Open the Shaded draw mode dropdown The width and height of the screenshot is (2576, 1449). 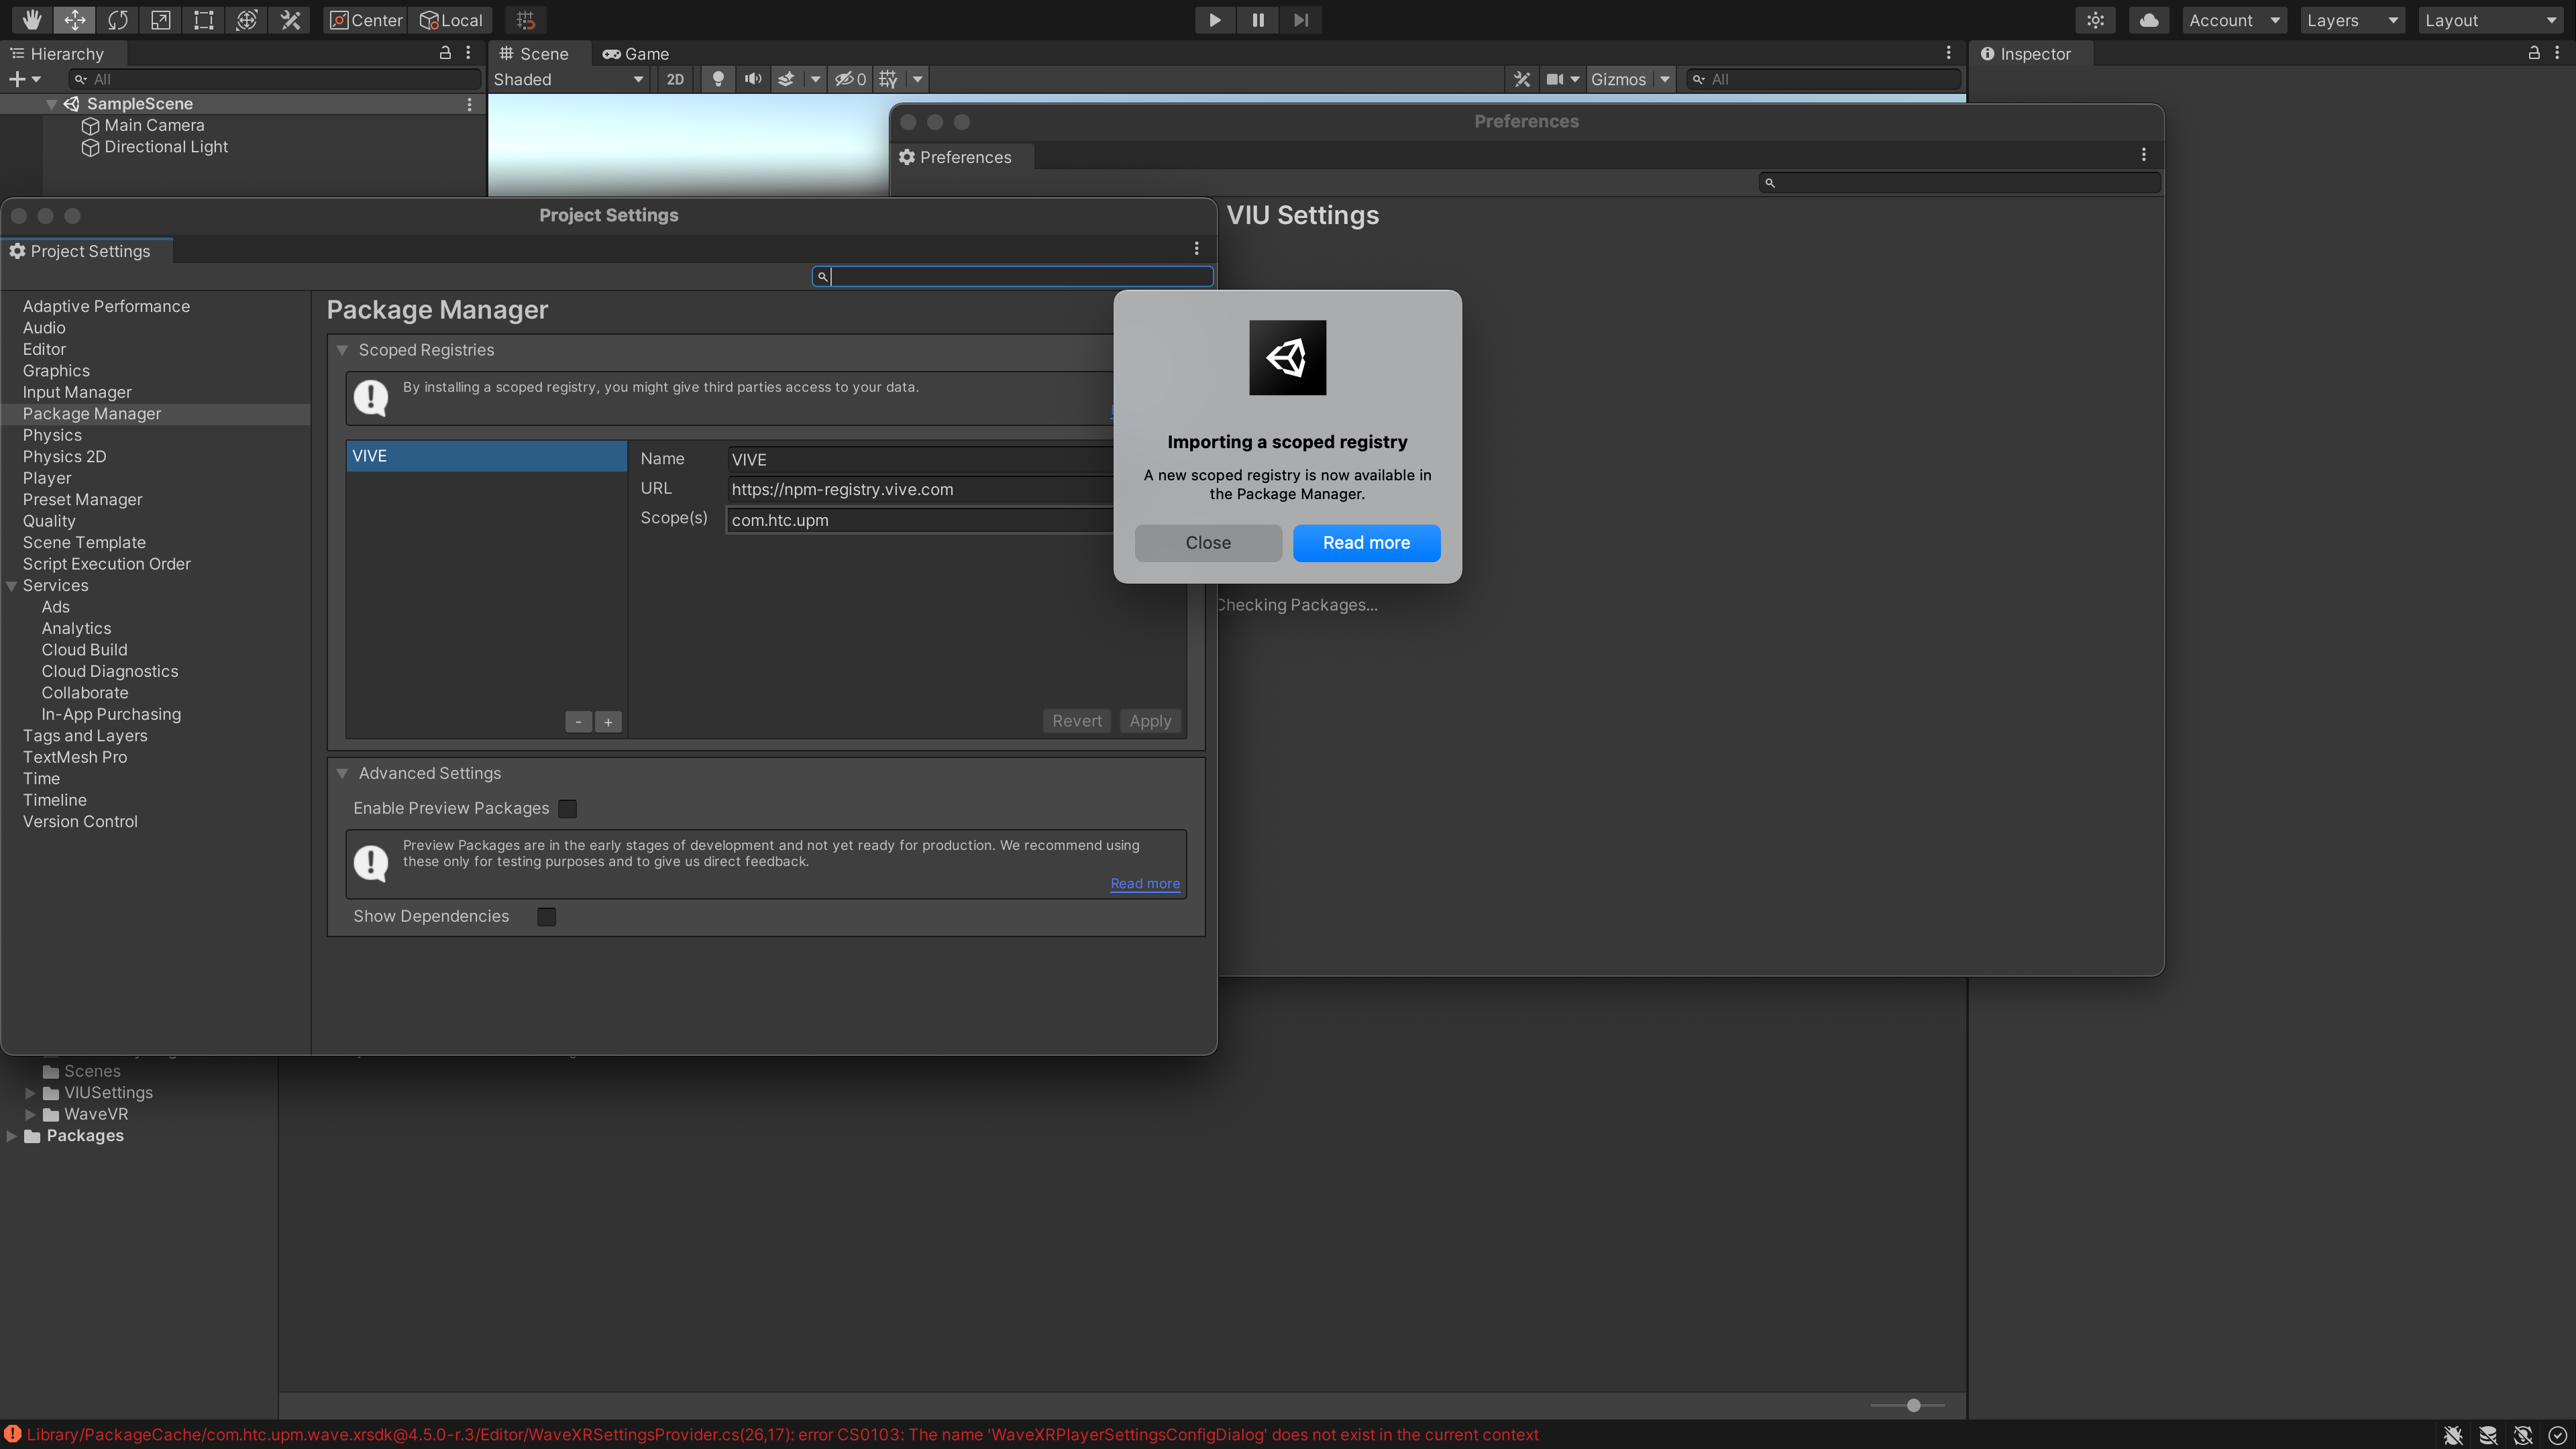click(x=568, y=79)
